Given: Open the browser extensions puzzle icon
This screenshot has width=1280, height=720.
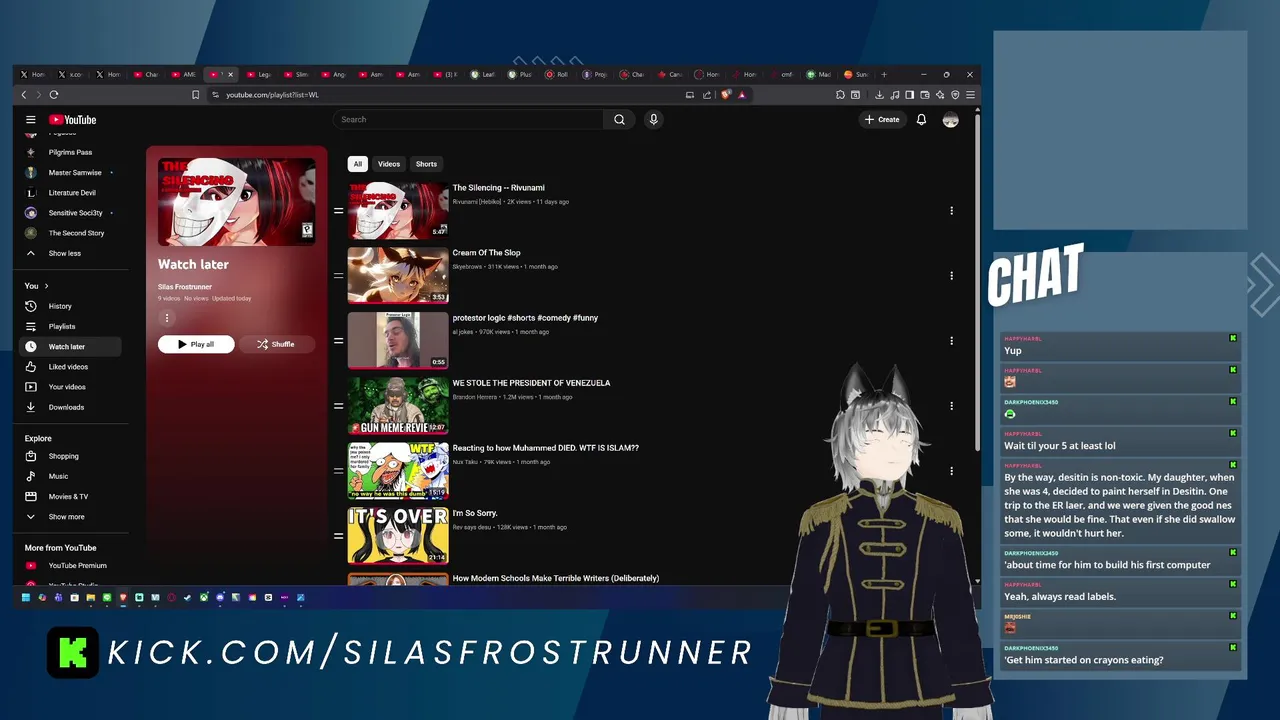Looking at the screenshot, I should click(x=840, y=95).
